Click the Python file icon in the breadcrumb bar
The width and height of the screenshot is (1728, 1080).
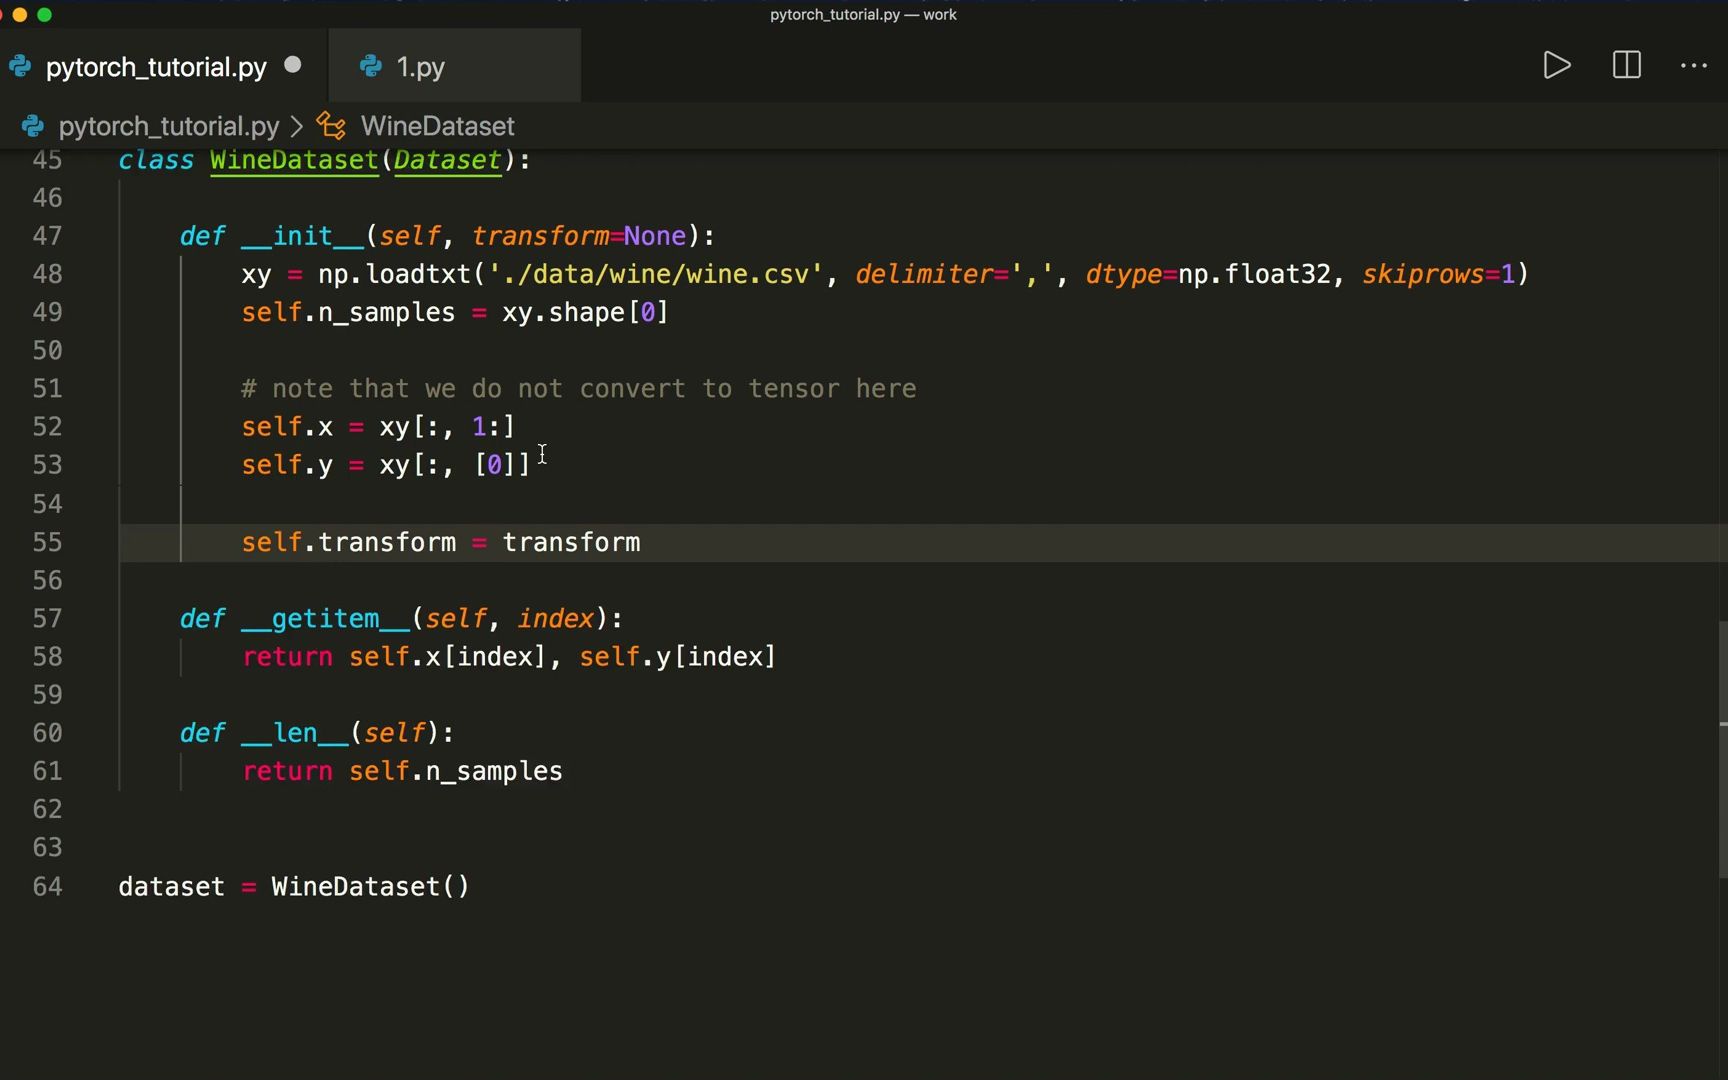click(32, 126)
